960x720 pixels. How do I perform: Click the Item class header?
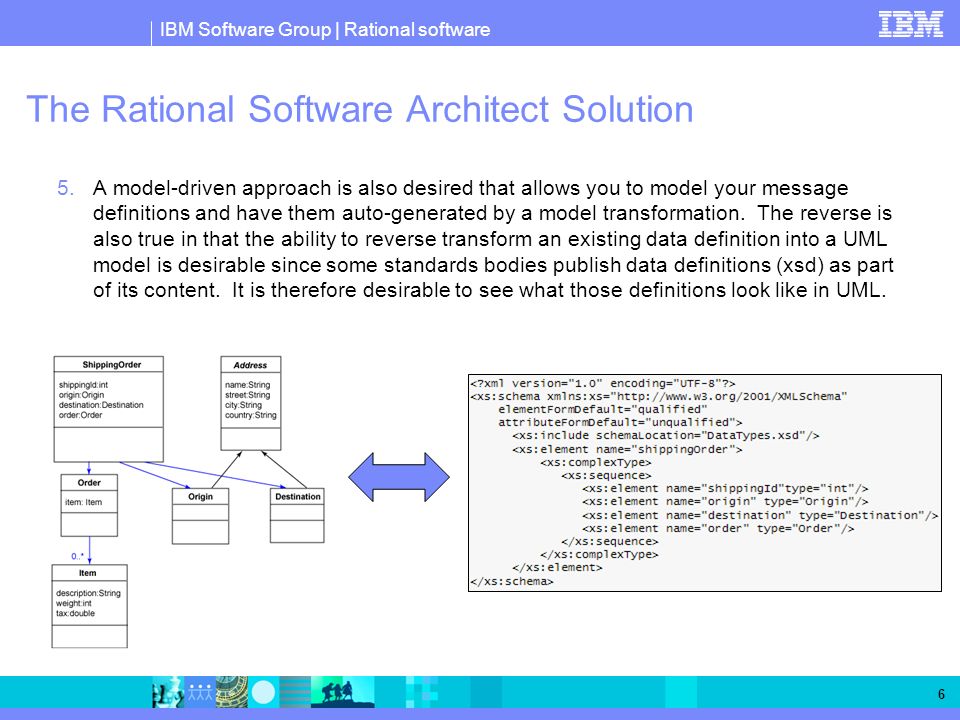point(88,573)
